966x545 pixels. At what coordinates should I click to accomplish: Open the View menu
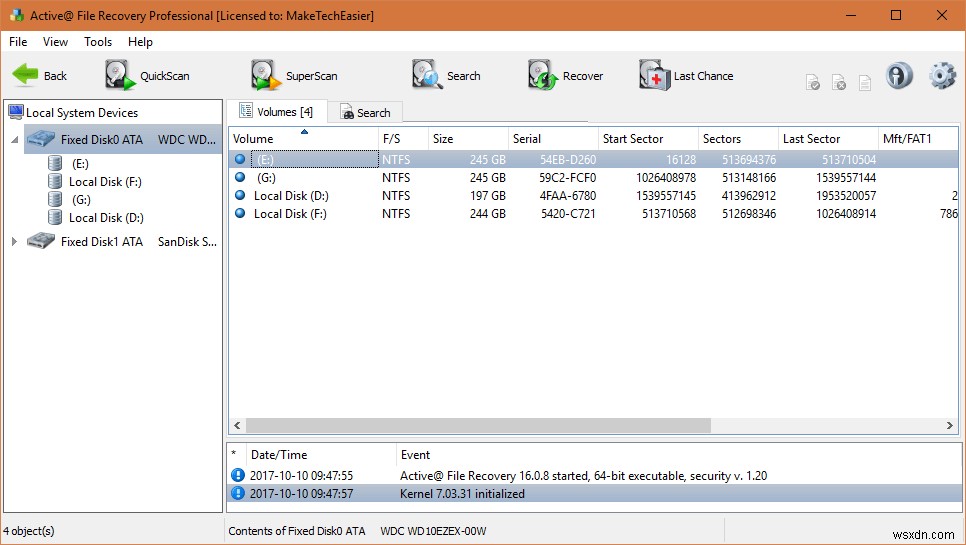pyautogui.click(x=55, y=41)
